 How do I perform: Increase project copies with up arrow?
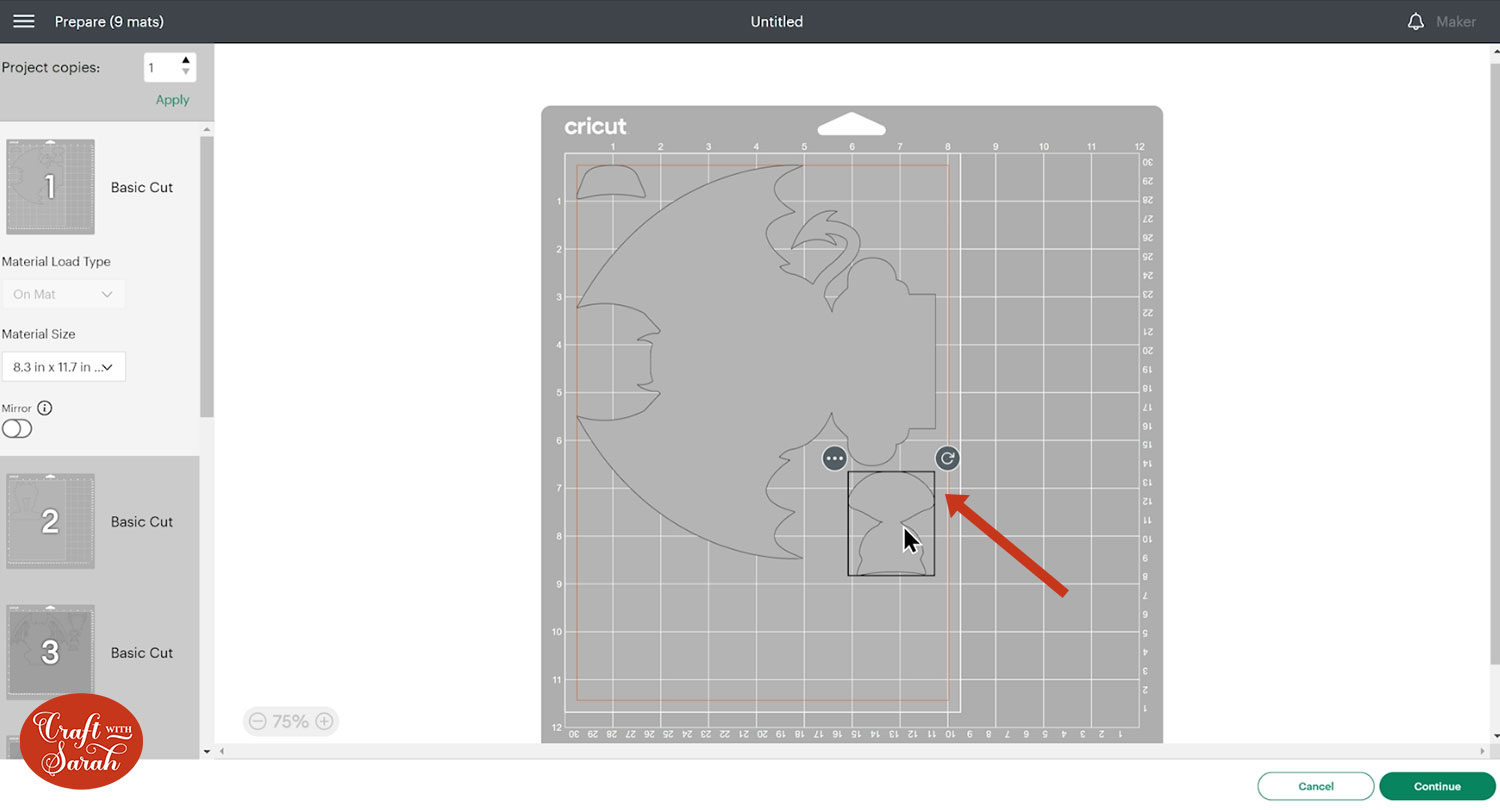click(x=186, y=61)
